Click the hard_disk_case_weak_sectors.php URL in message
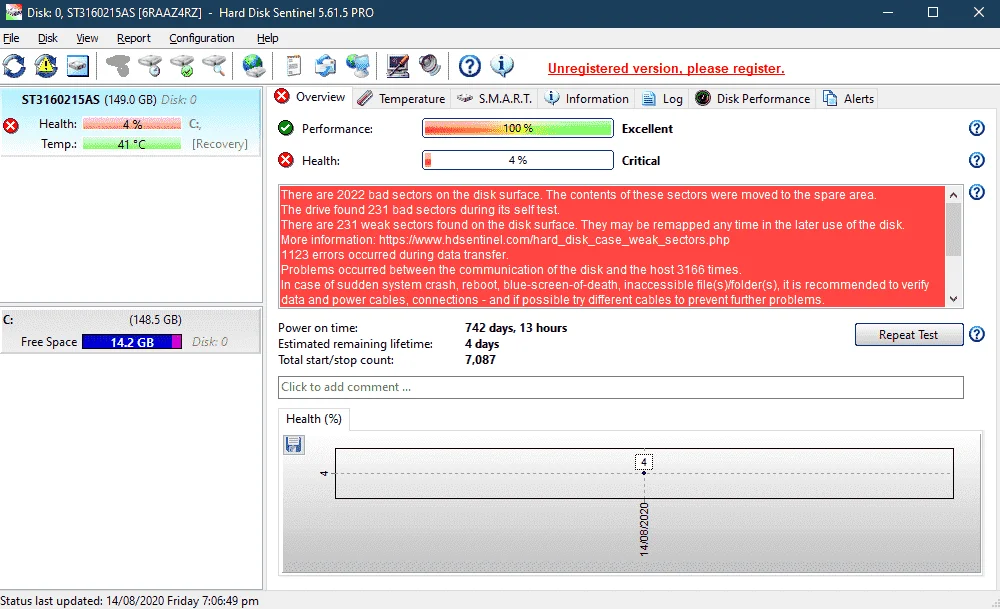The height and width of the screenshot is (609, 1000). 554,240
